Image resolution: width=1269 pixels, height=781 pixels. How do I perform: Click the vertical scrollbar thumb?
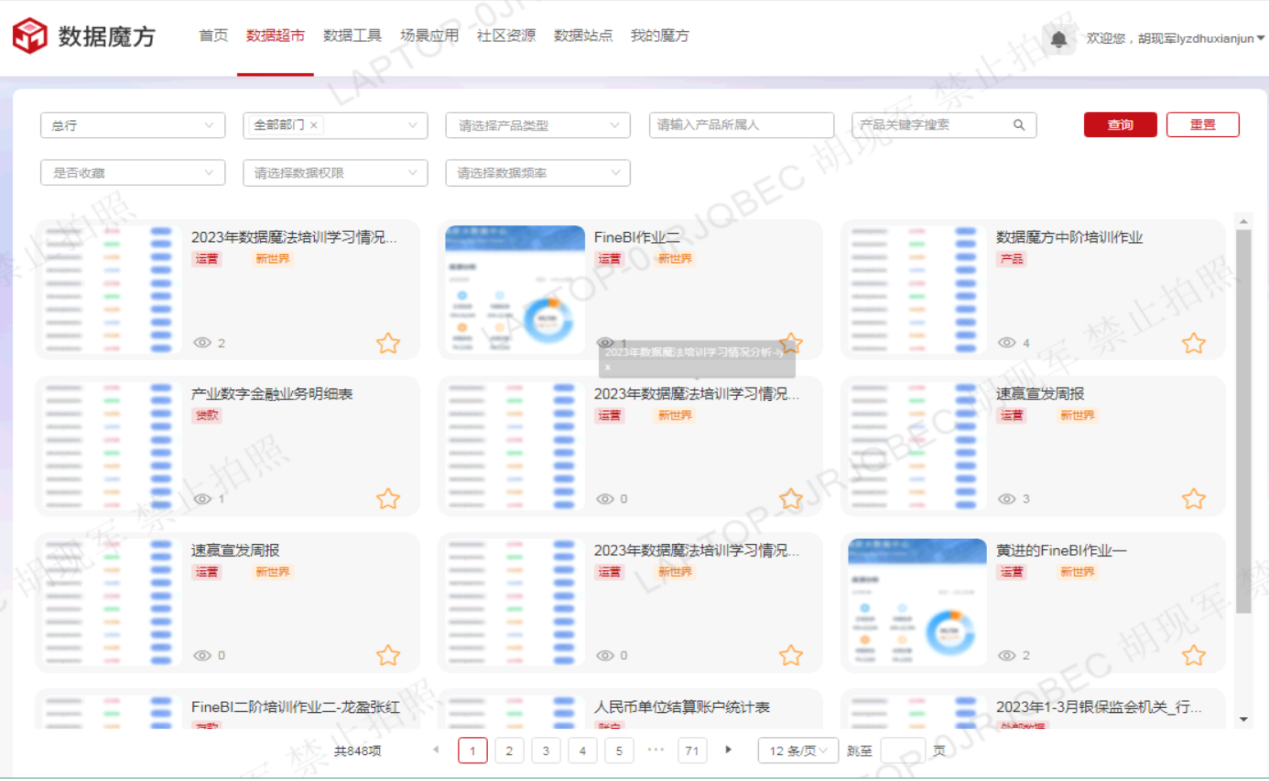1243,420
